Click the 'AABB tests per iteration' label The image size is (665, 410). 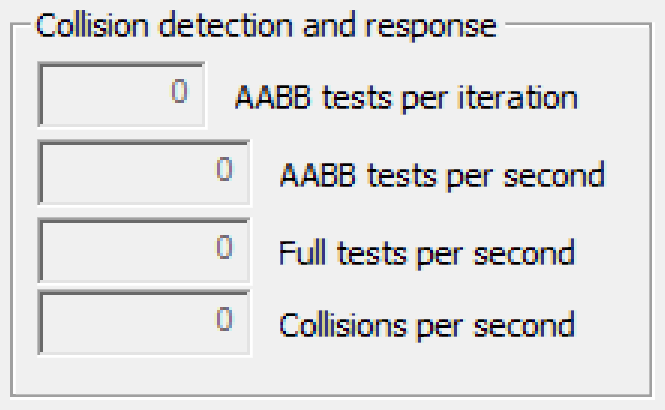405,97
